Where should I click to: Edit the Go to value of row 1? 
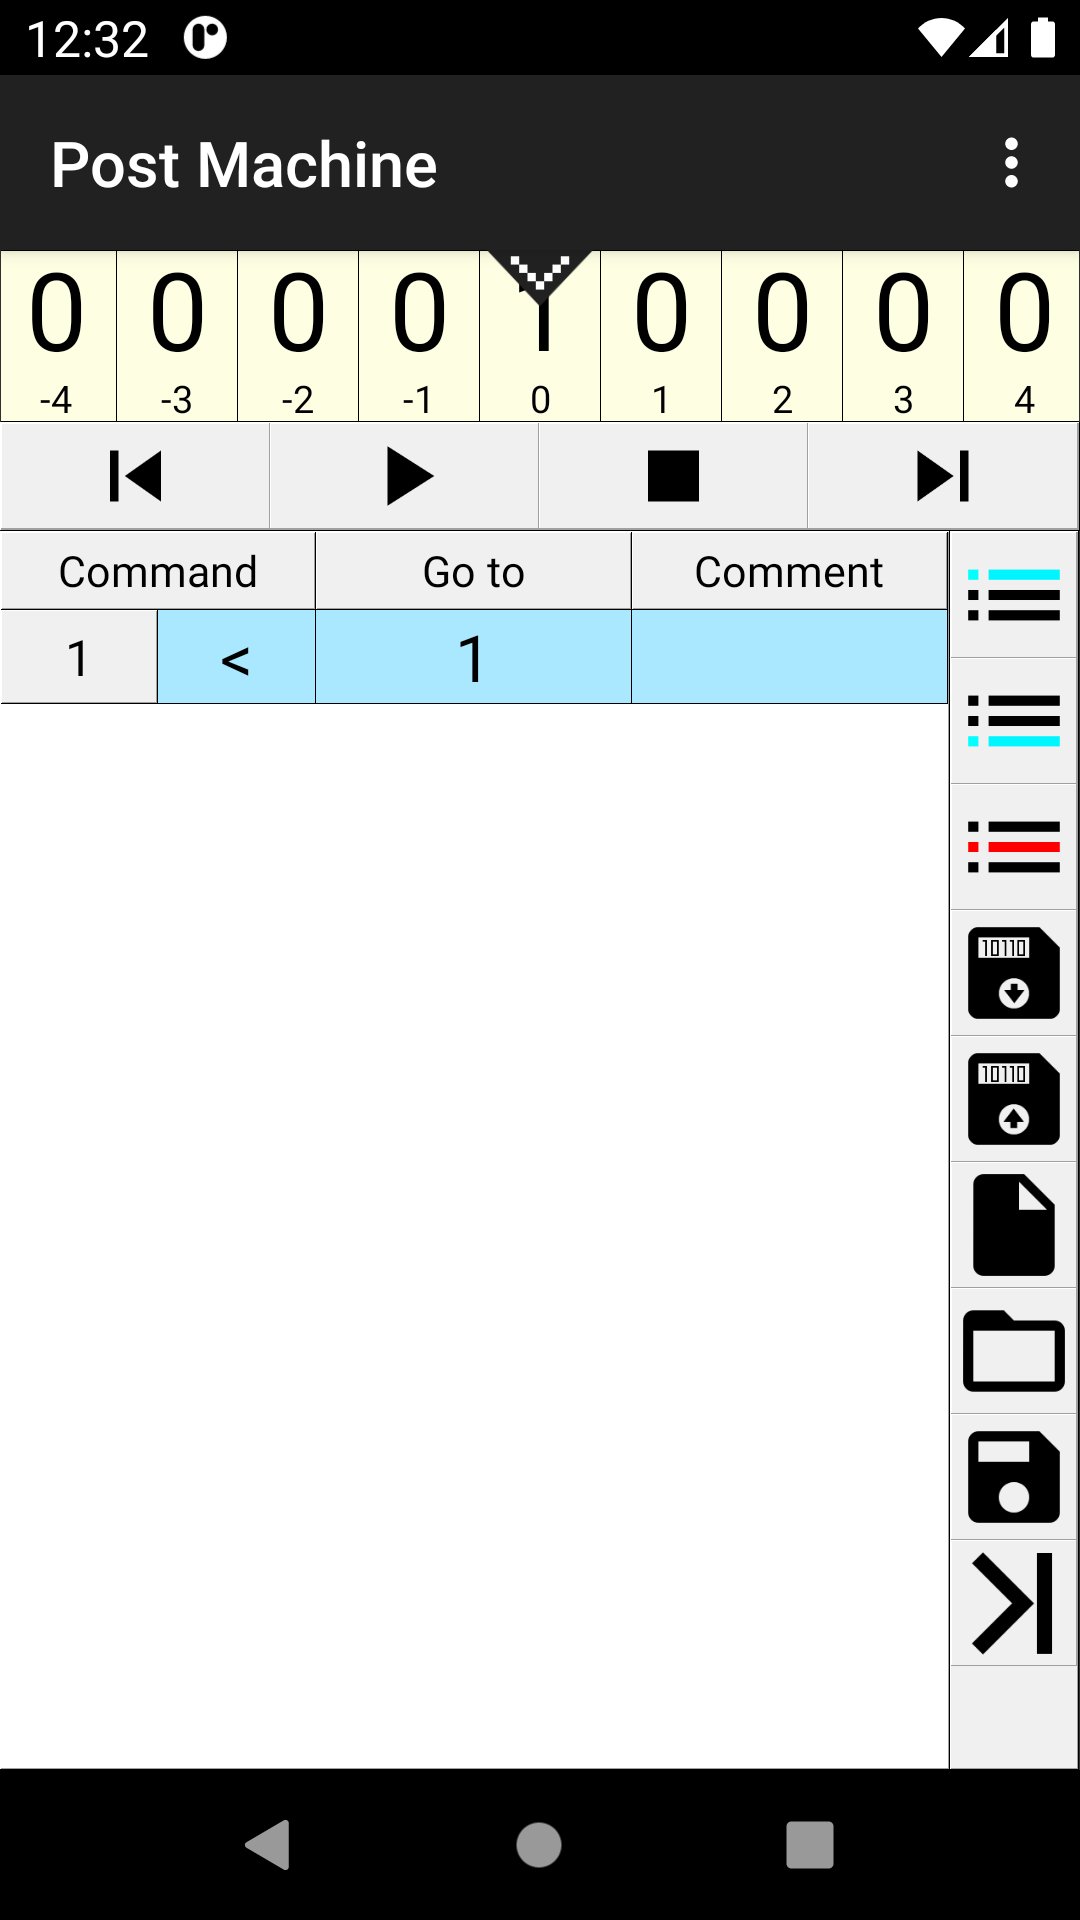472,657
